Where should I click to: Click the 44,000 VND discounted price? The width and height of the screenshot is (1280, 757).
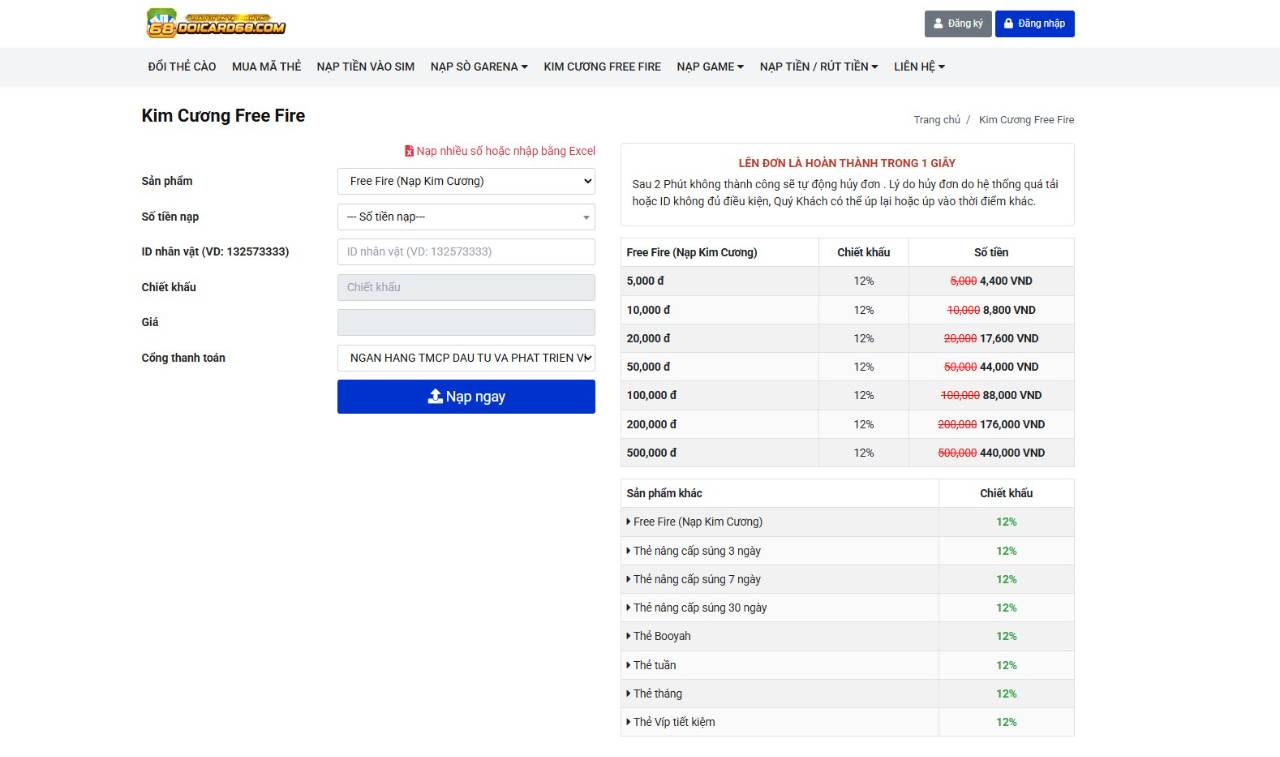point(1009,367)
